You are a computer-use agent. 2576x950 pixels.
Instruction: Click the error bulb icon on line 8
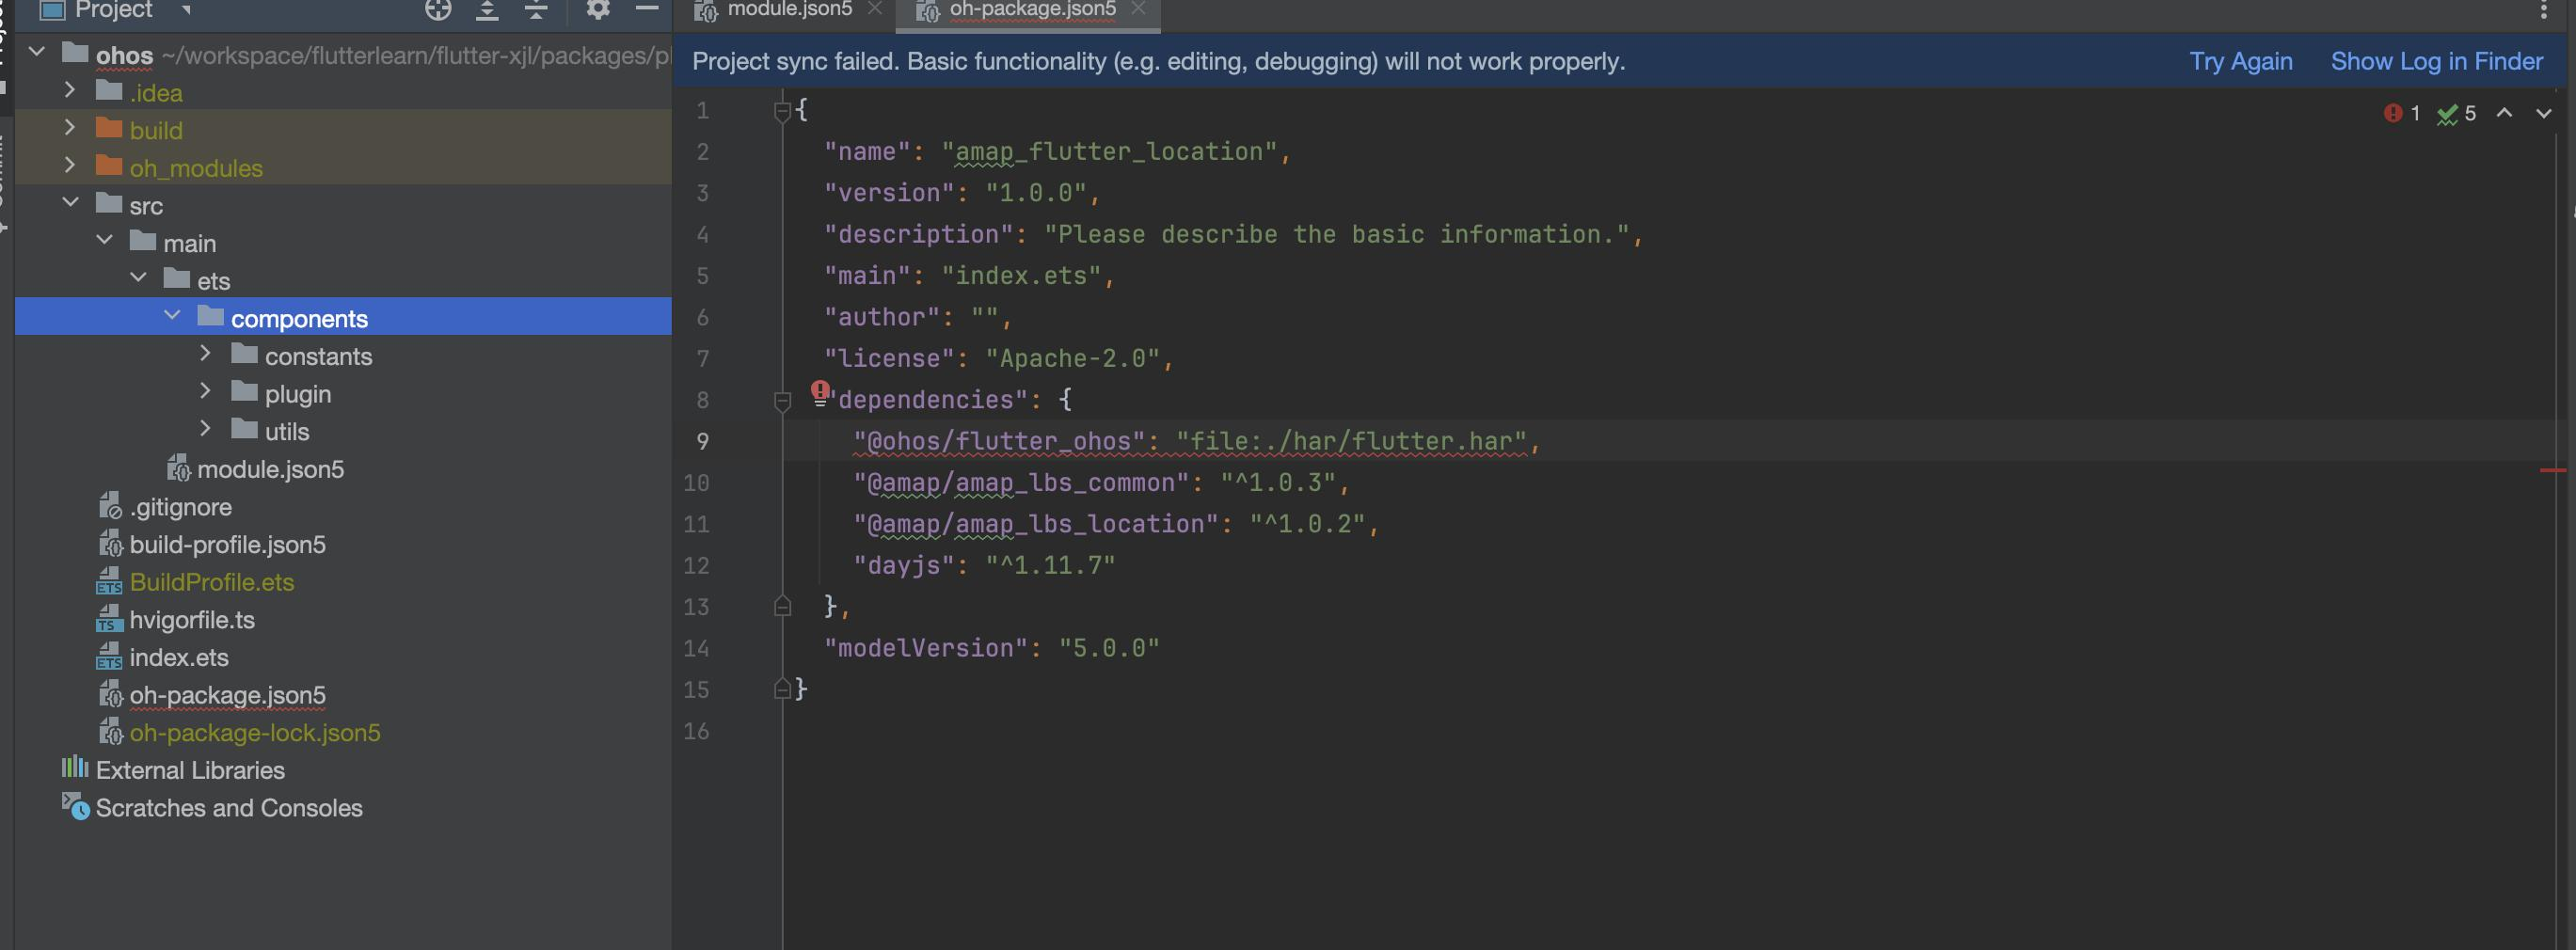[x=820, y=392]
